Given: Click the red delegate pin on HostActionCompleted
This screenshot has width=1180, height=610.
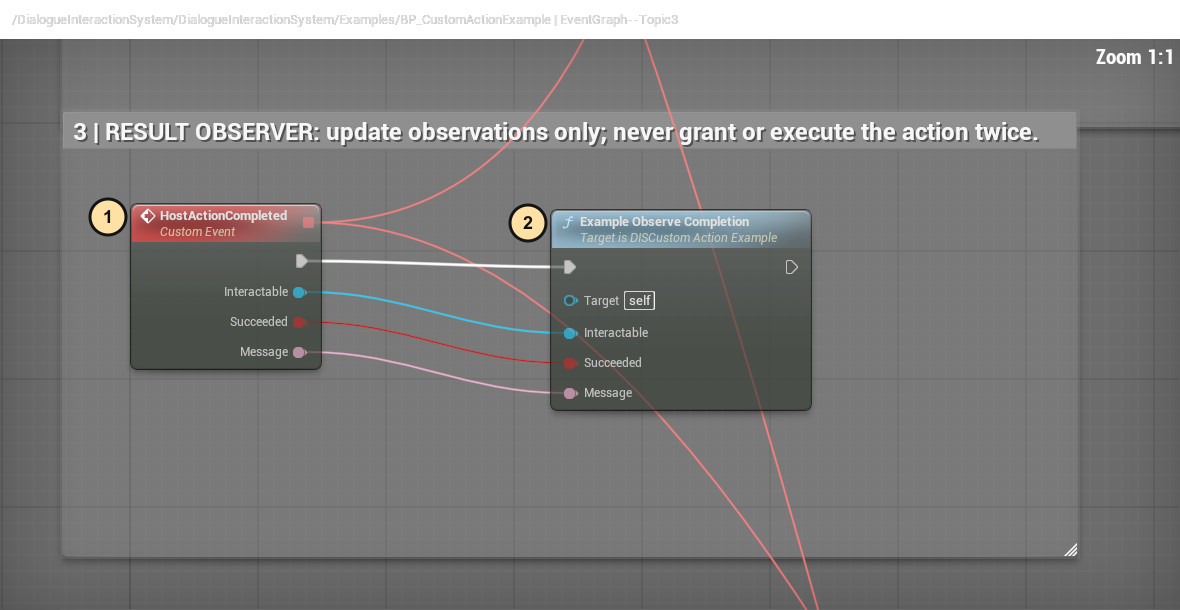Looking at the screenshot, I should pos(309,222).
